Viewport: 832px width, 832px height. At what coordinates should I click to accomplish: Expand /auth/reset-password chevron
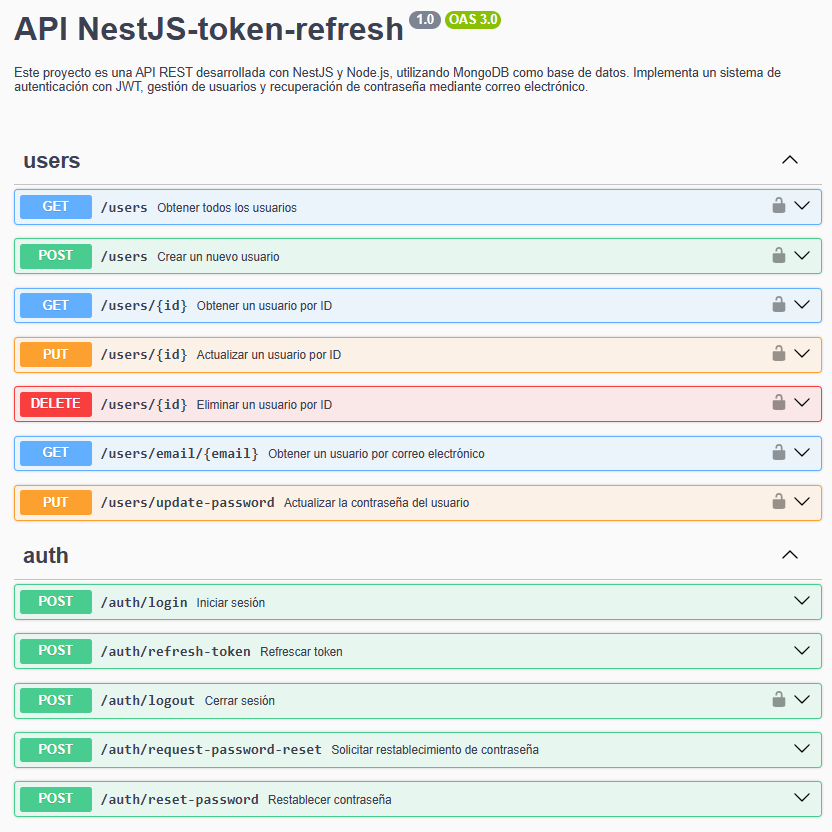tap(802, 798)
